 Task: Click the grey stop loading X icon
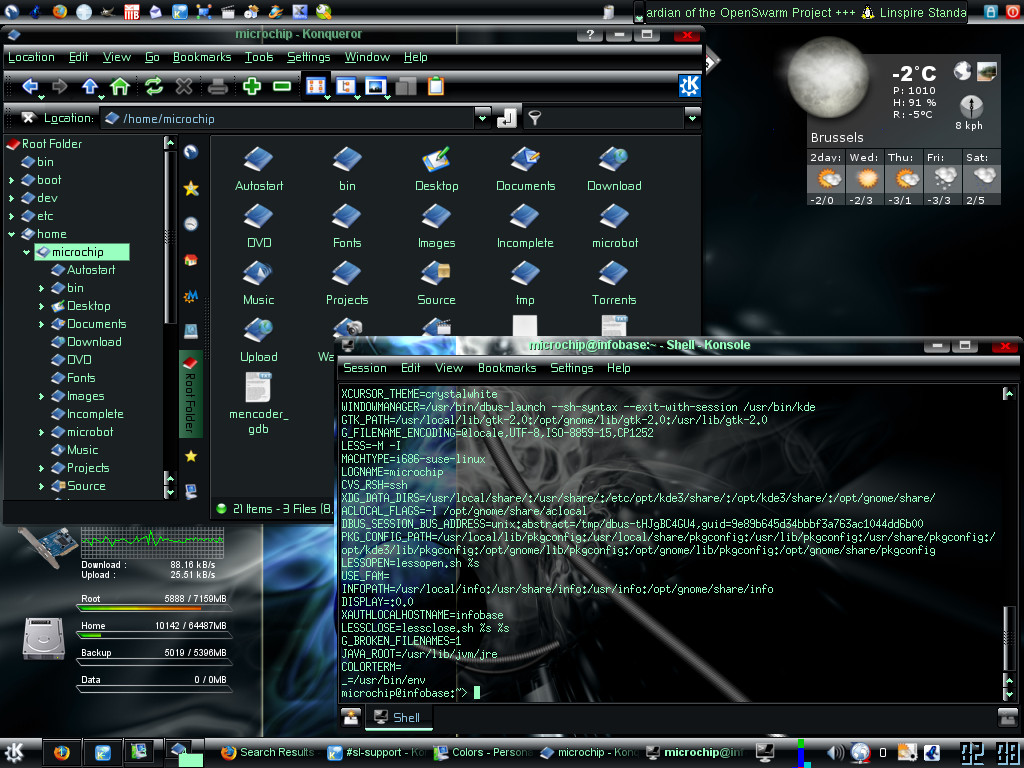[184, 86]
